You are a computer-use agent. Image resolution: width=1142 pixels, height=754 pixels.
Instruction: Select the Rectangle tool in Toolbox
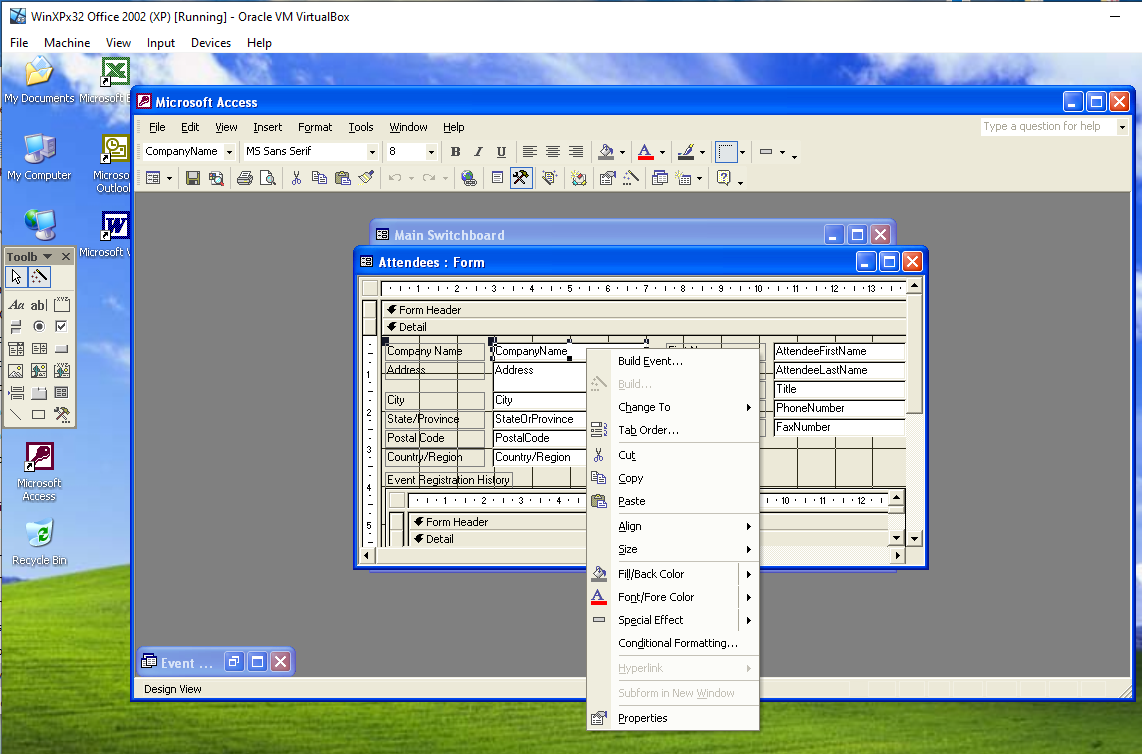tap(39, 415)
